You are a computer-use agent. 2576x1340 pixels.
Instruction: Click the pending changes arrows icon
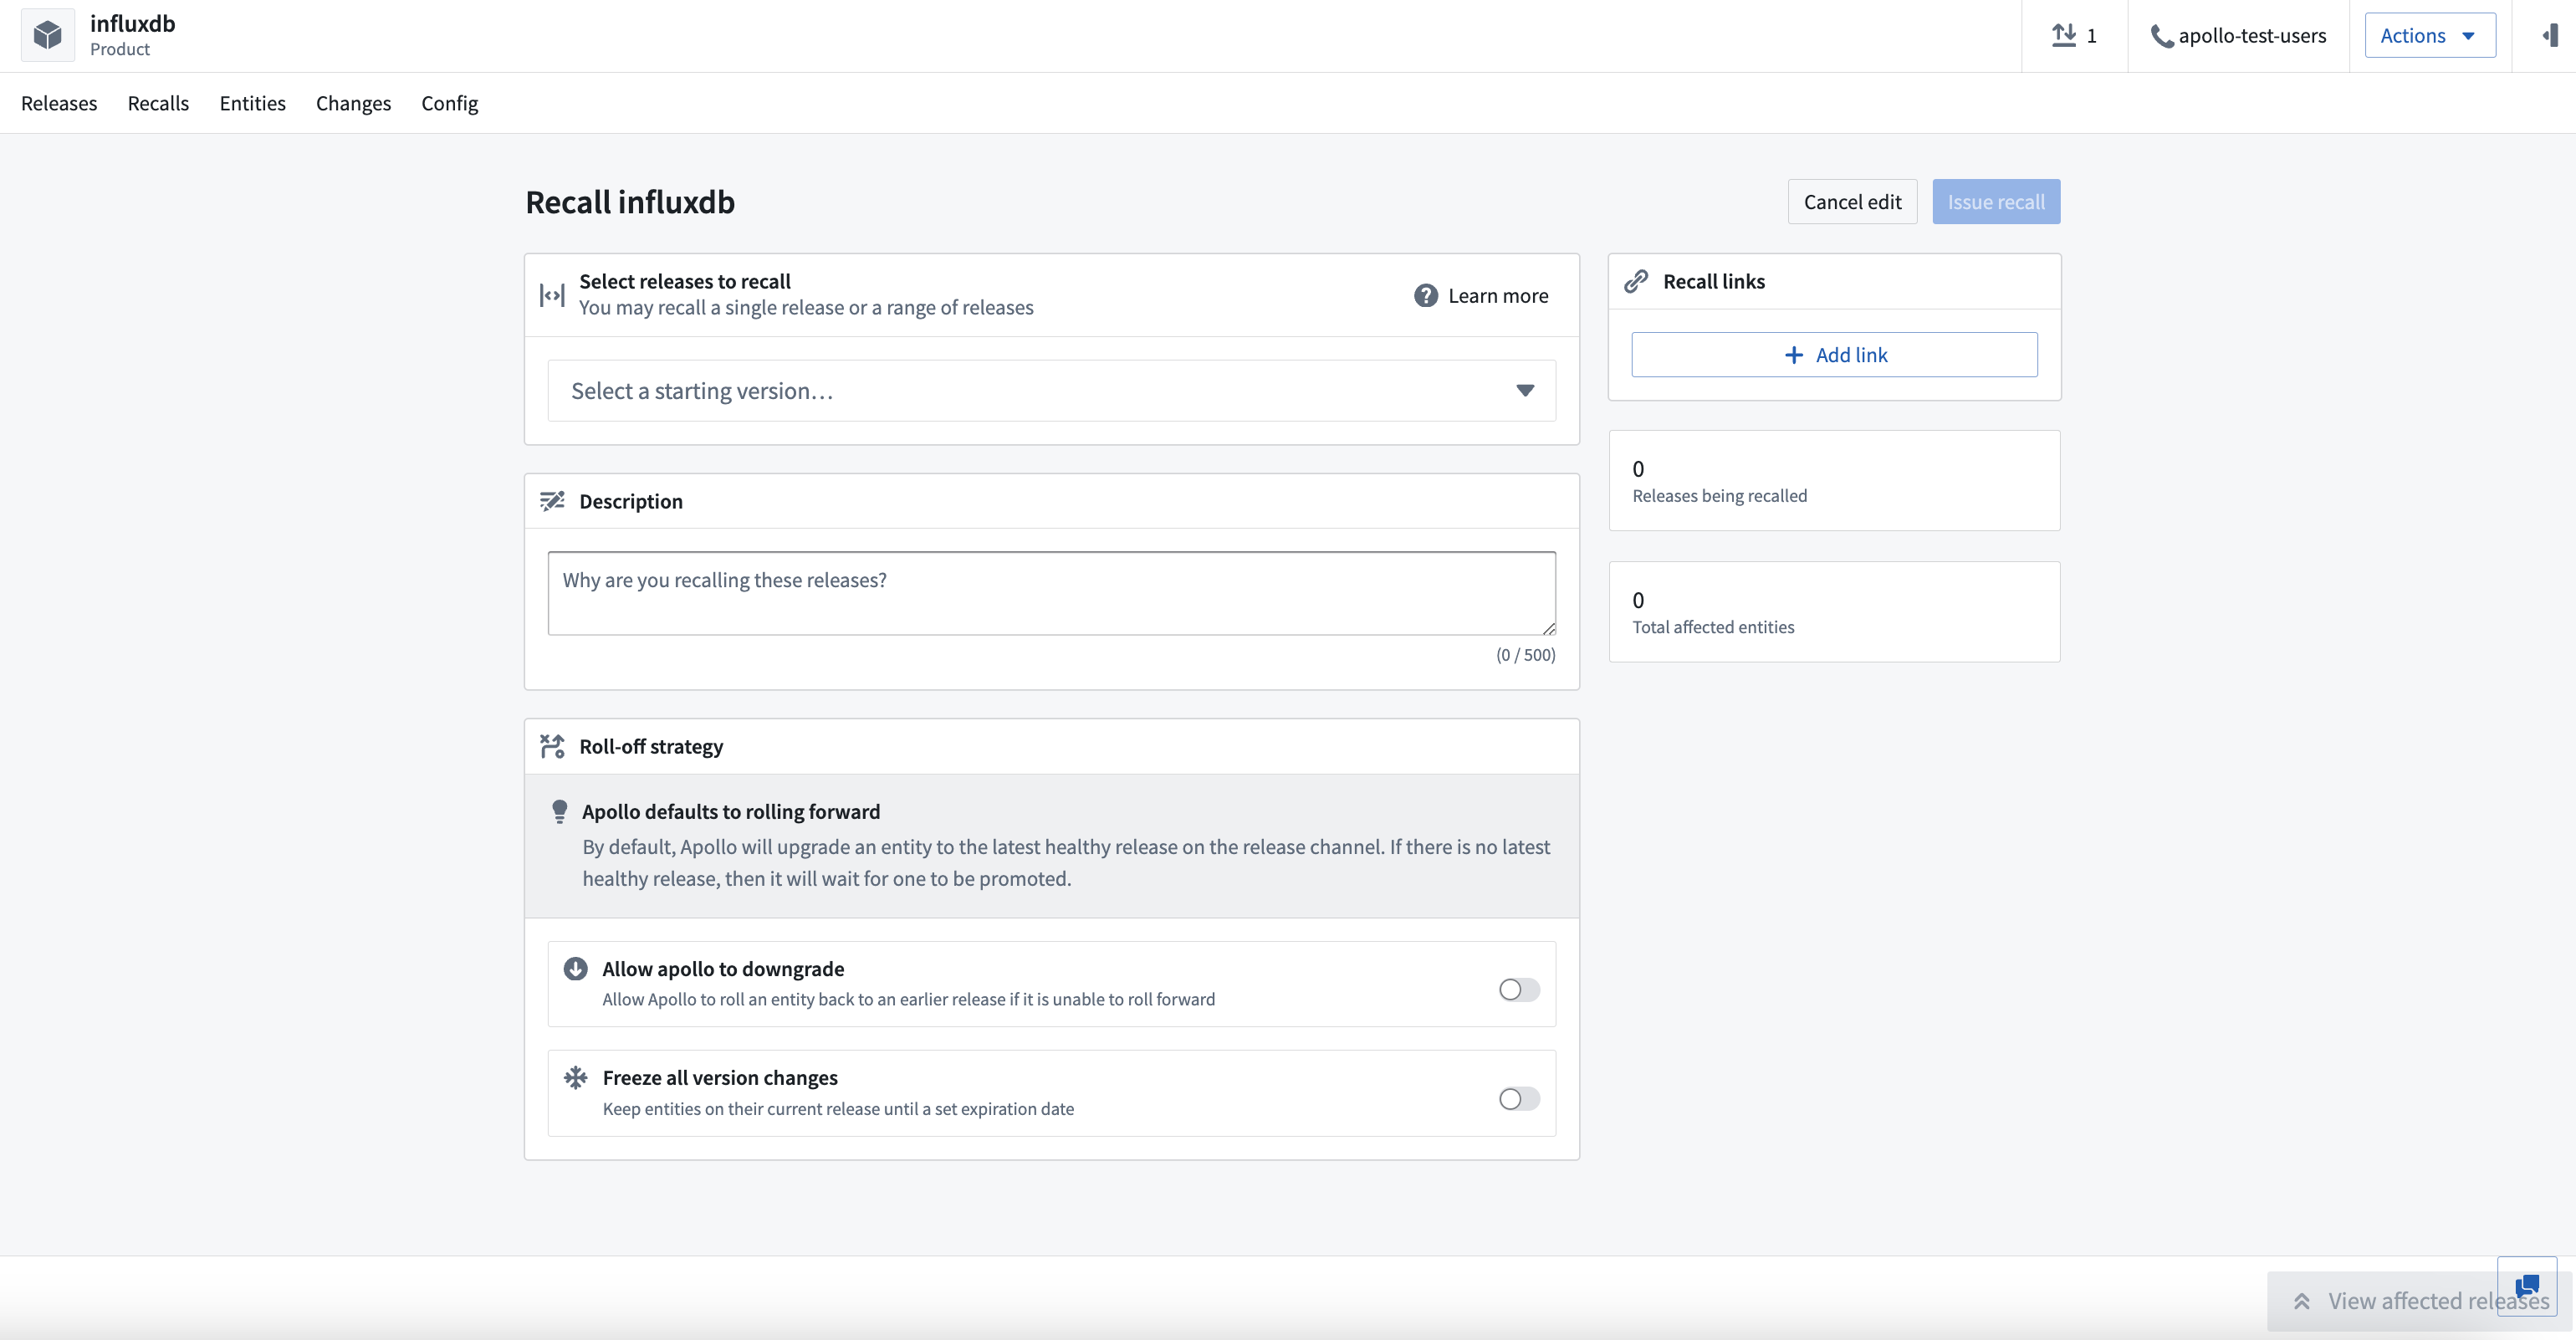(x=2063, y=35)
